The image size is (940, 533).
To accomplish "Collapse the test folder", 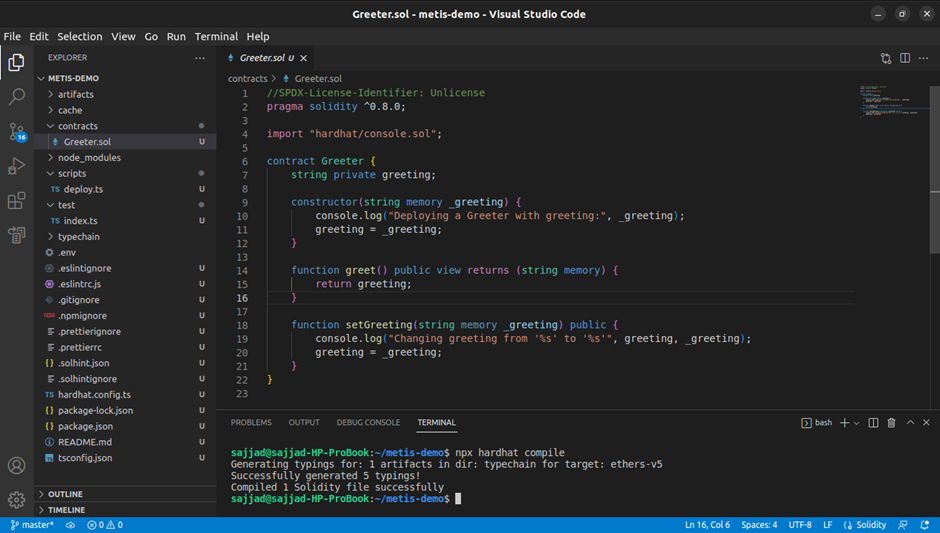I will tap(125, 205).
